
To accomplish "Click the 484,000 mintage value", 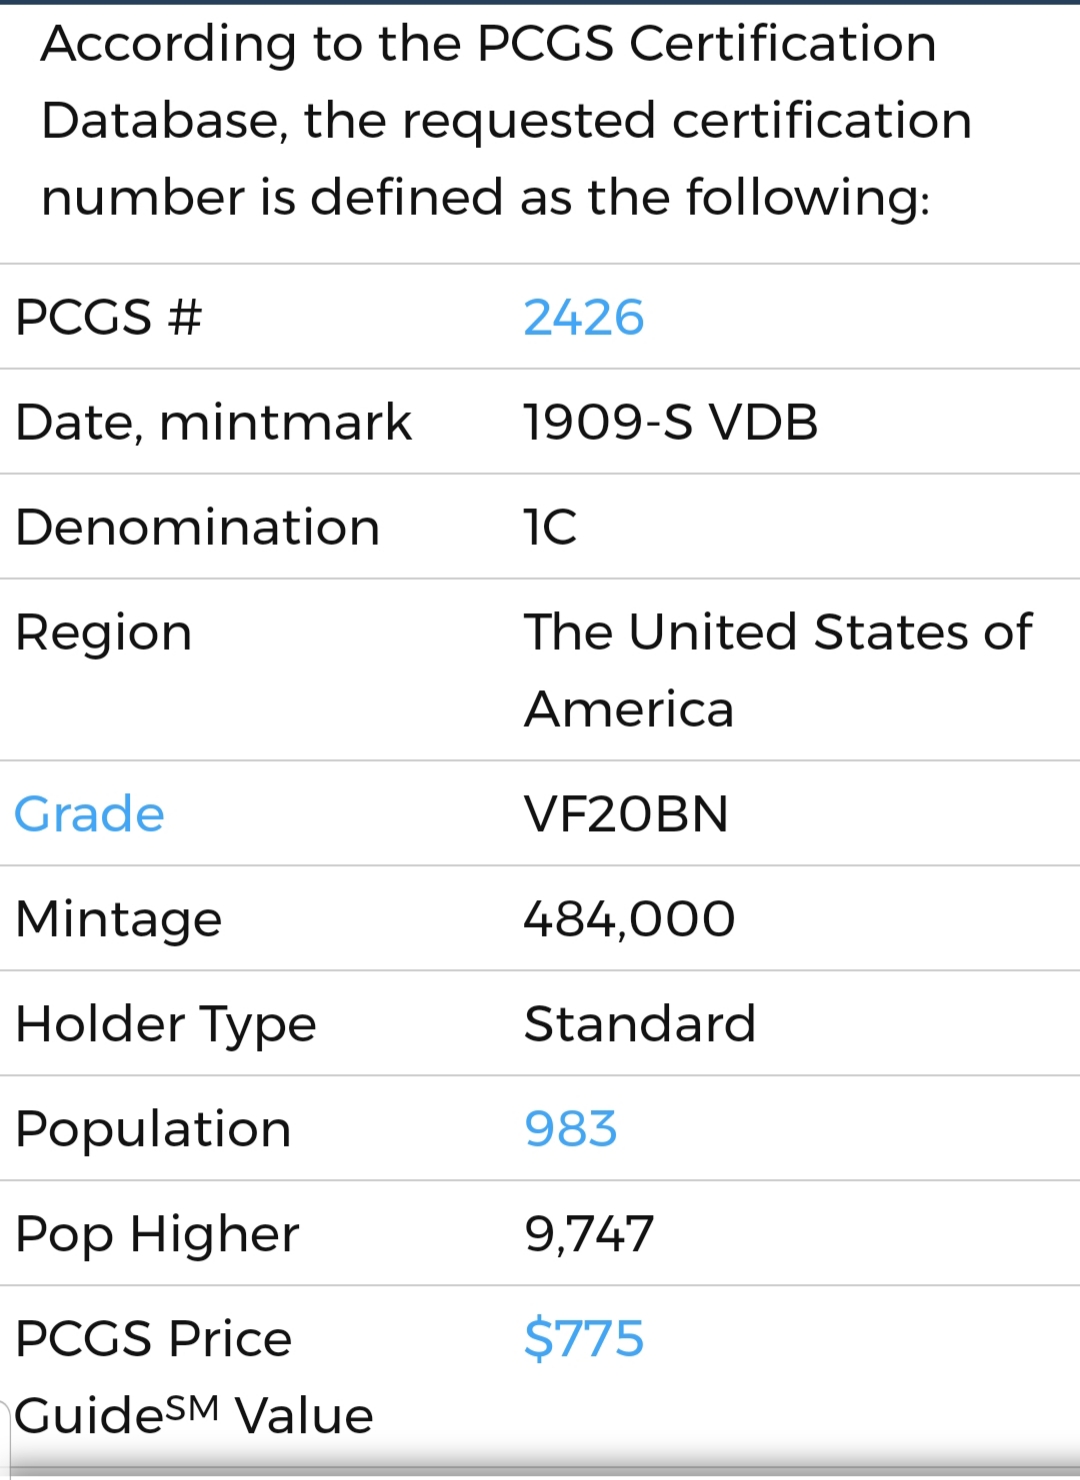I will point(630,919).
